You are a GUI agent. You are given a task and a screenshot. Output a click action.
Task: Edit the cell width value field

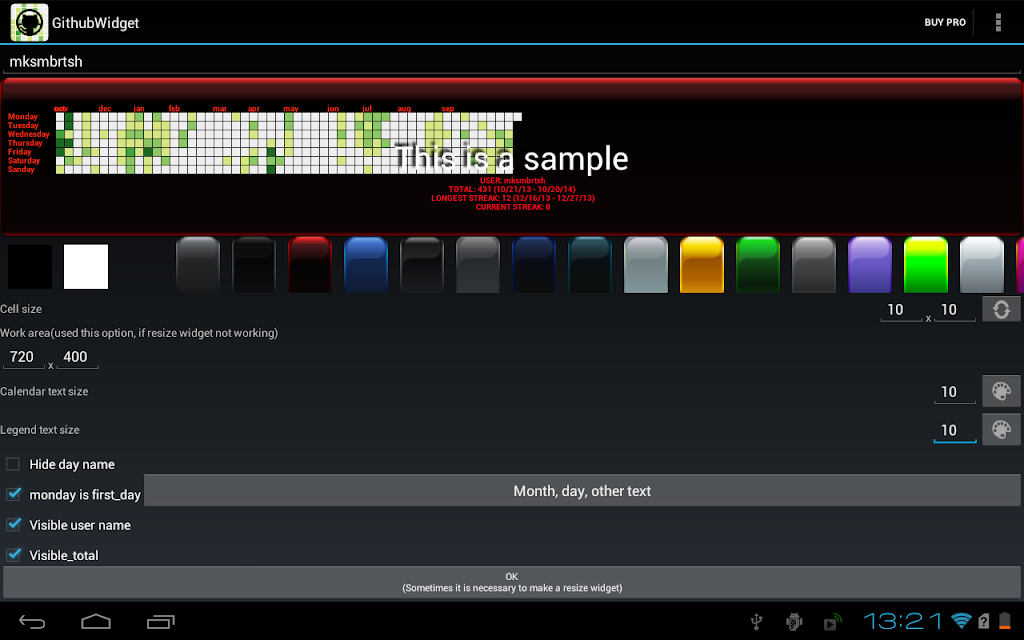[x=901, y=310]
